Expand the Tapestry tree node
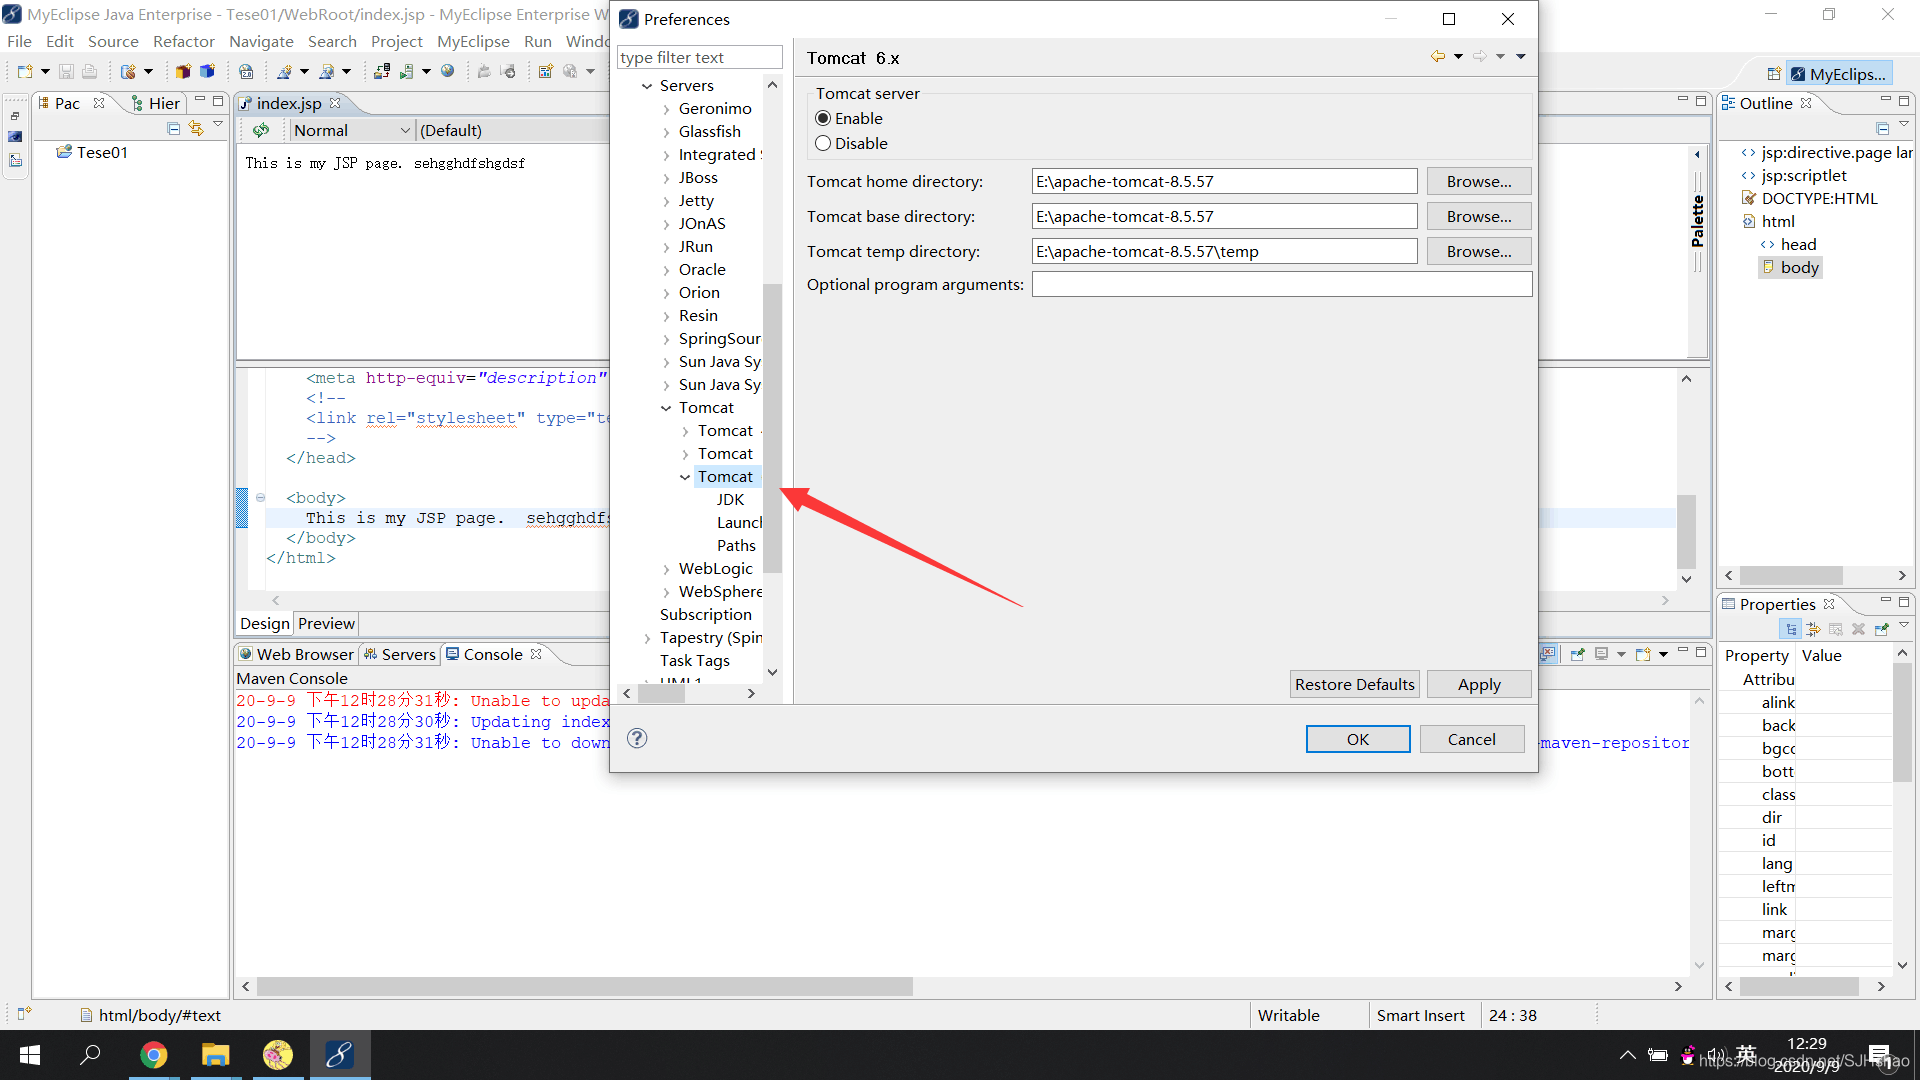The image size is (1920, 1080). pos(647,638)
